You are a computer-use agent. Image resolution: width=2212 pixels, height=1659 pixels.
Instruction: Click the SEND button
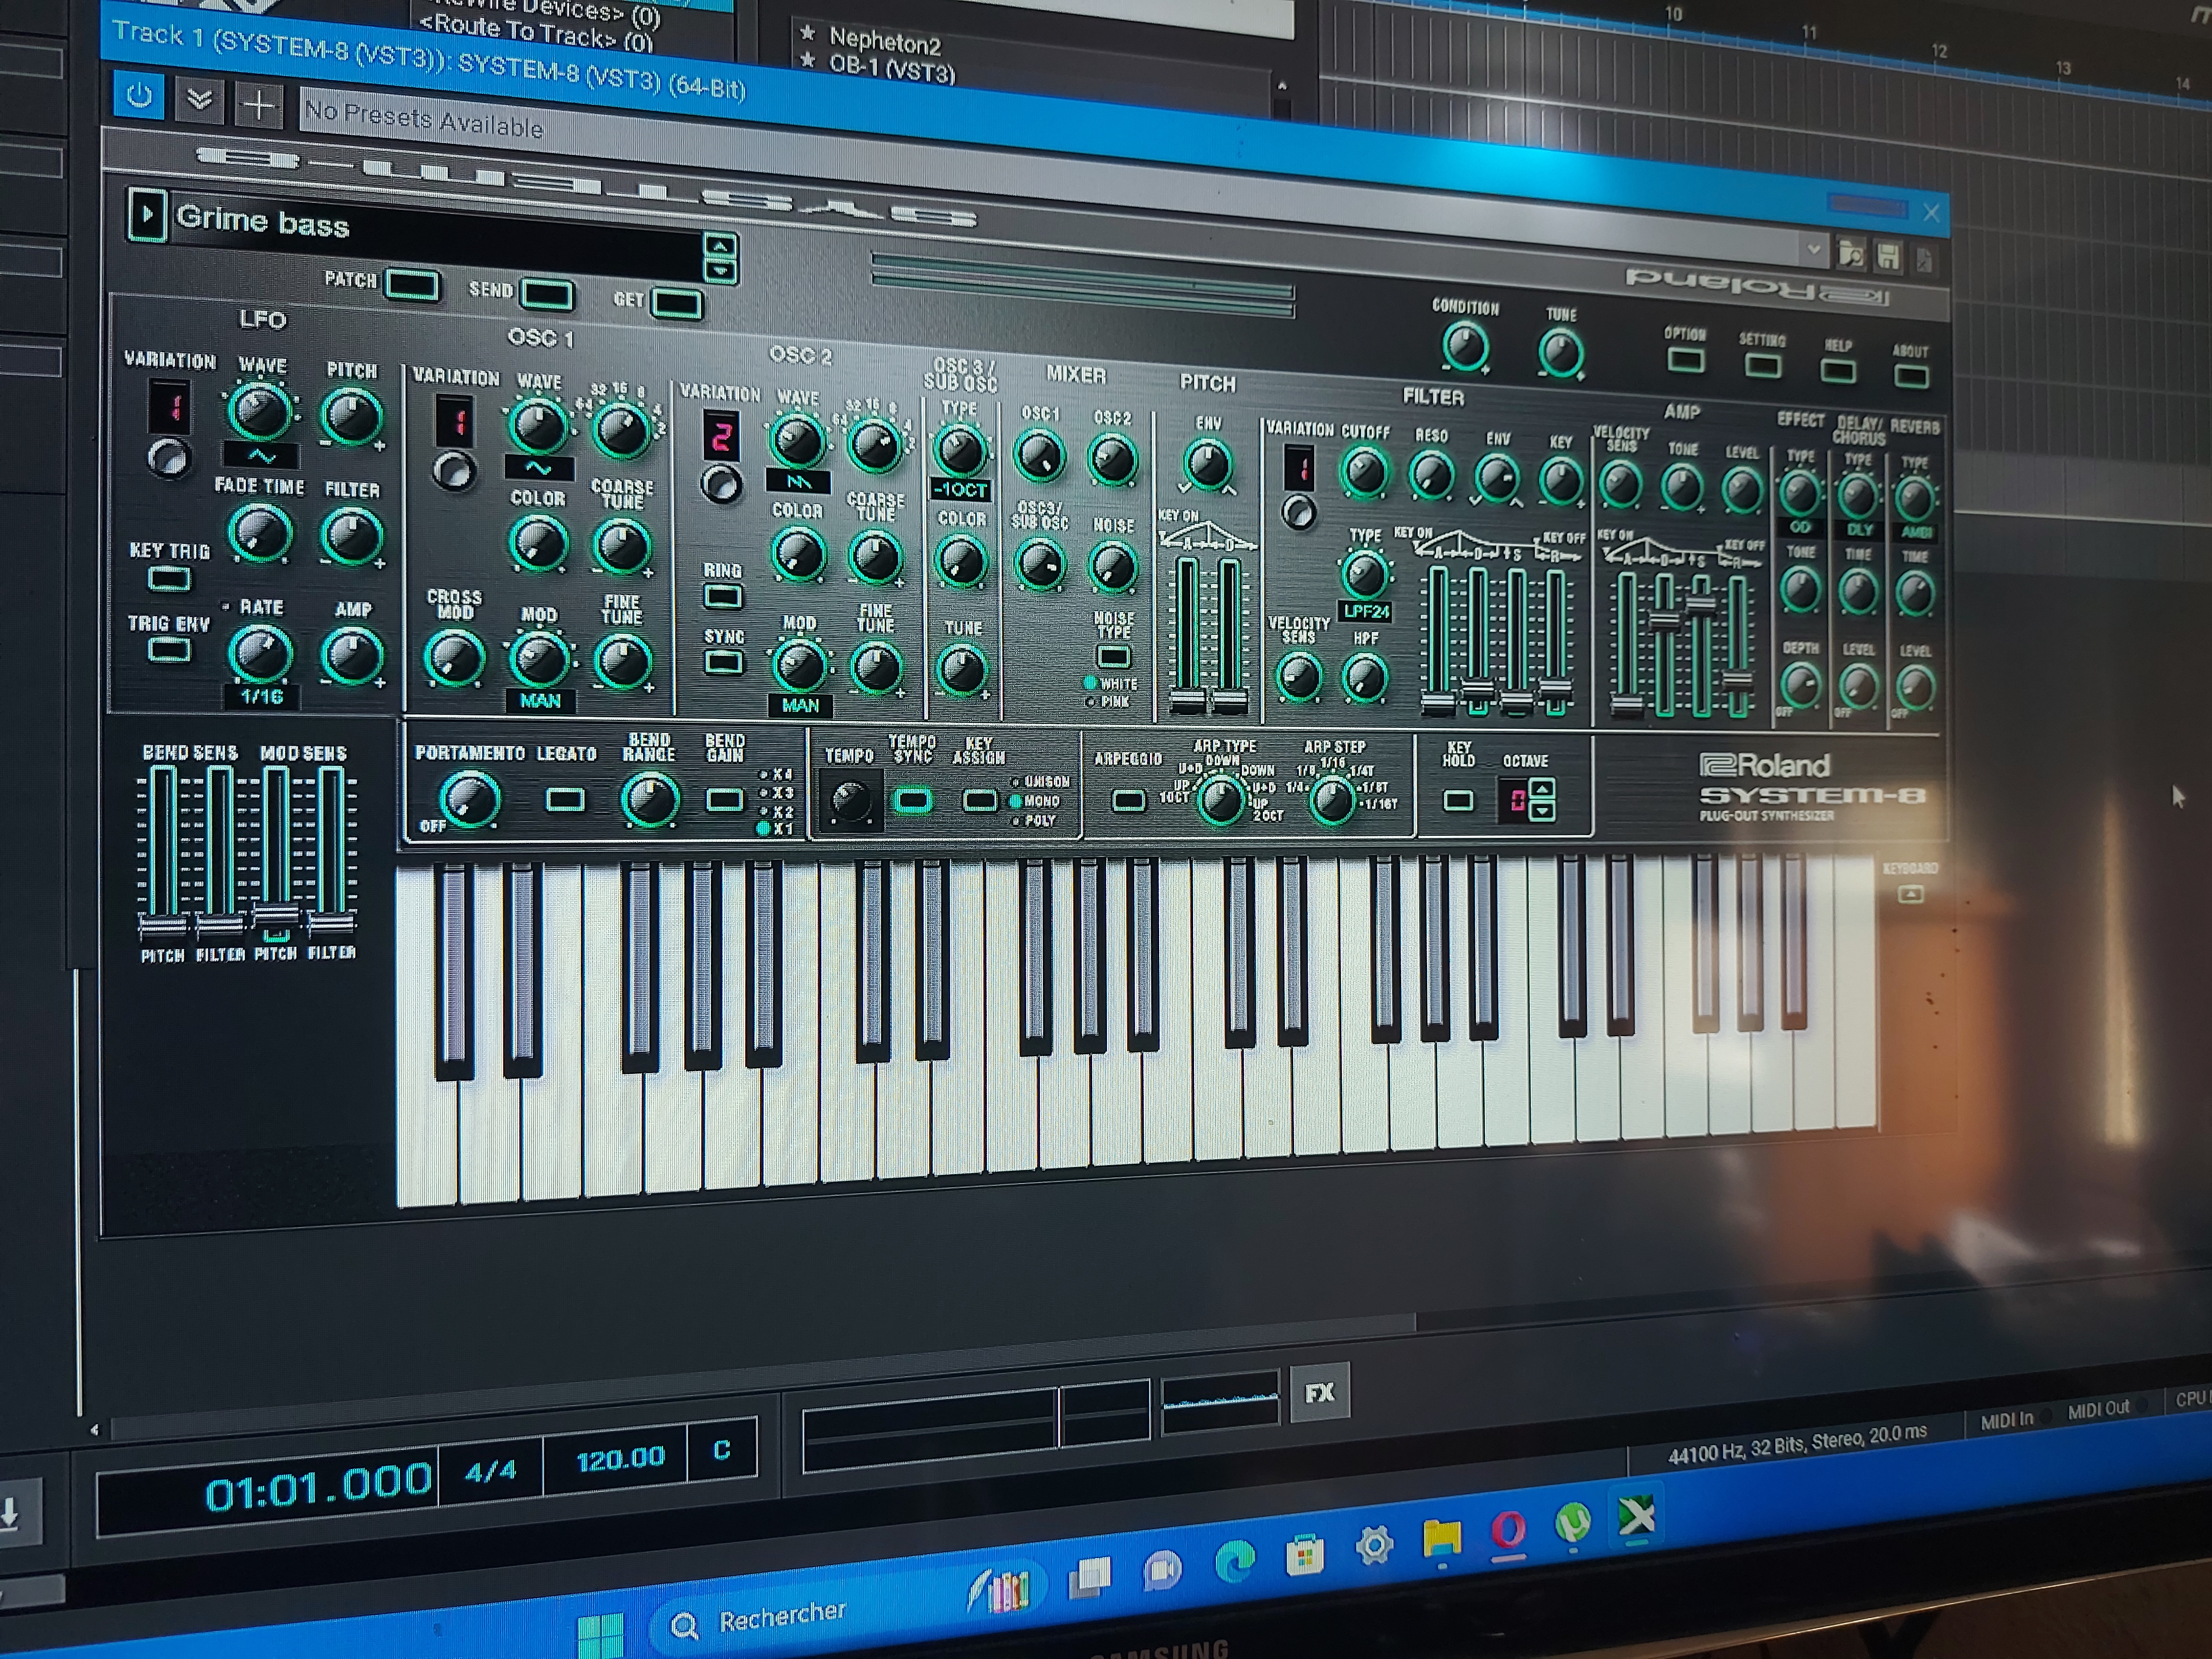coord(547,295)
